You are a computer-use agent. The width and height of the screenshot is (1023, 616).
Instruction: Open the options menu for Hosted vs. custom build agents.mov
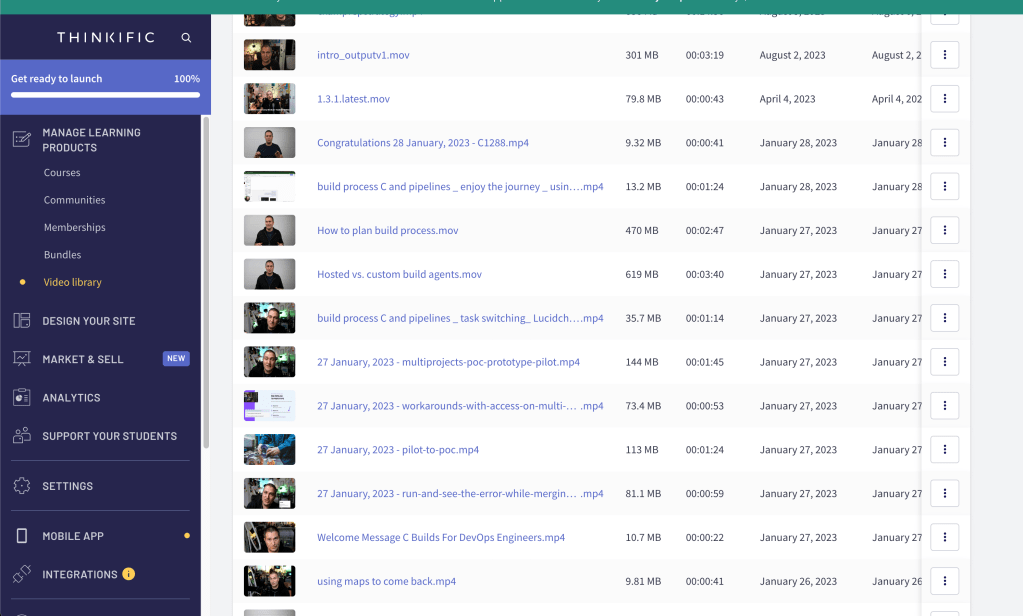pos(944,274)
